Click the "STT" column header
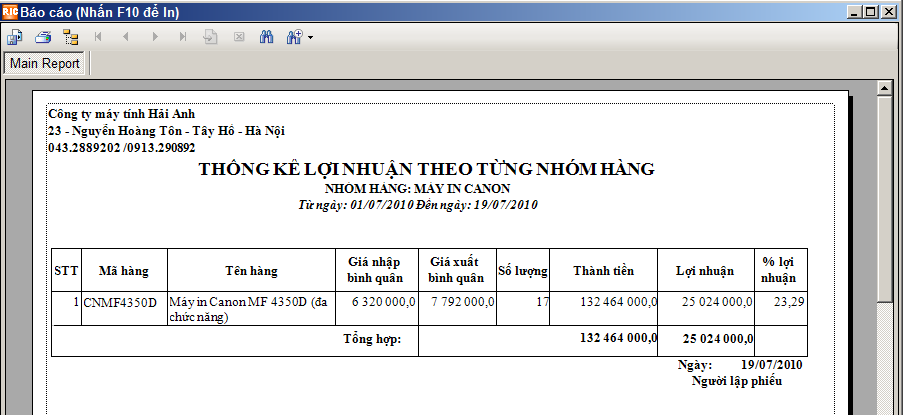 66,271
